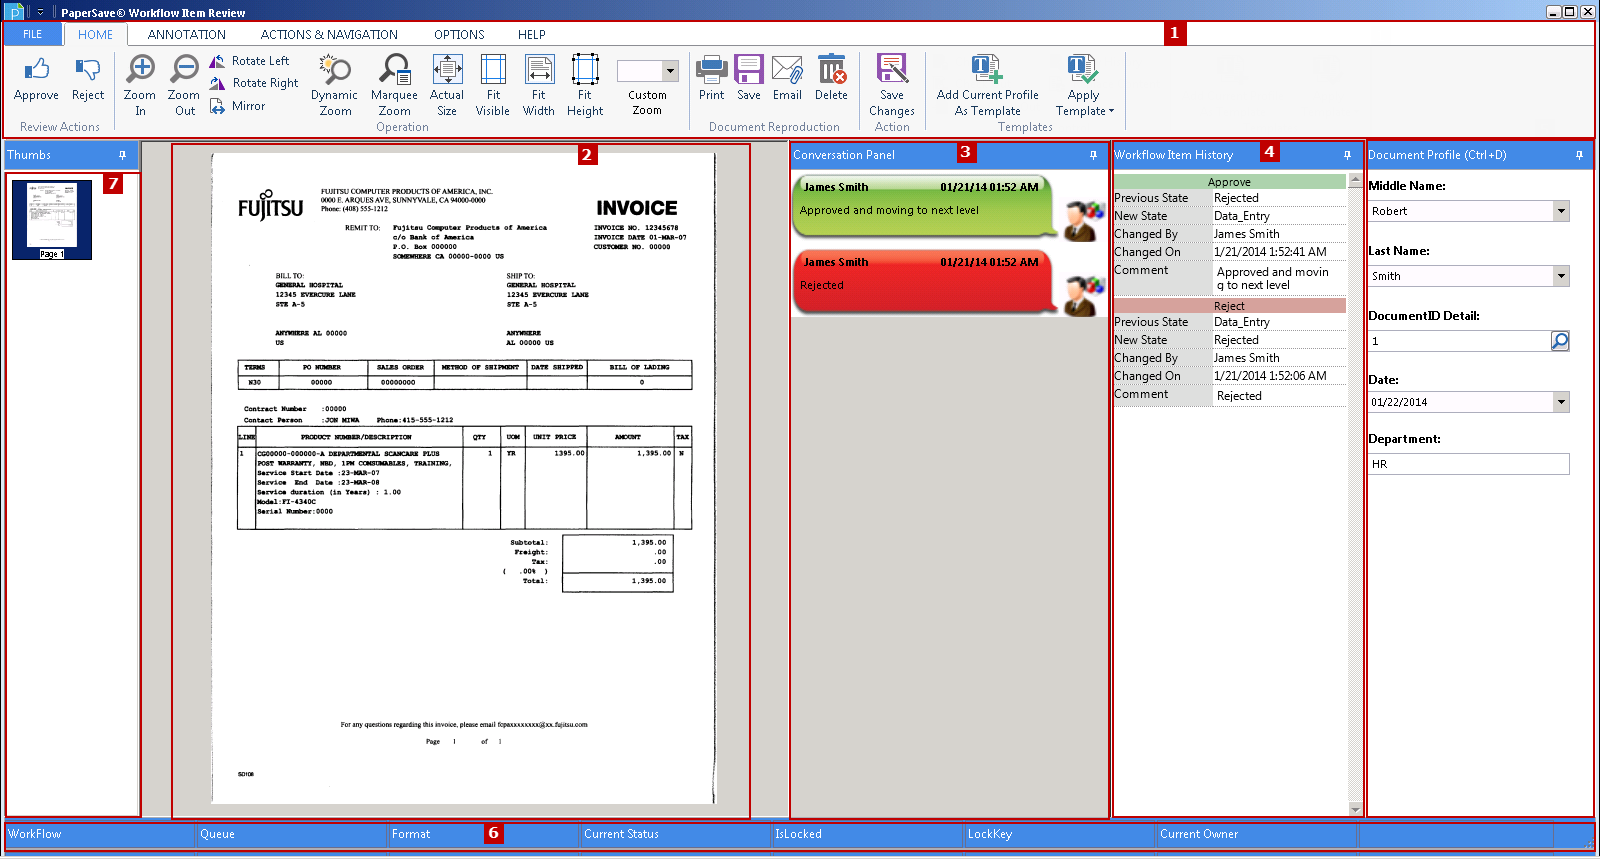Screen dimensions: 1600x859
Task: Apply Fit Visible view
Action: [493, 85]
